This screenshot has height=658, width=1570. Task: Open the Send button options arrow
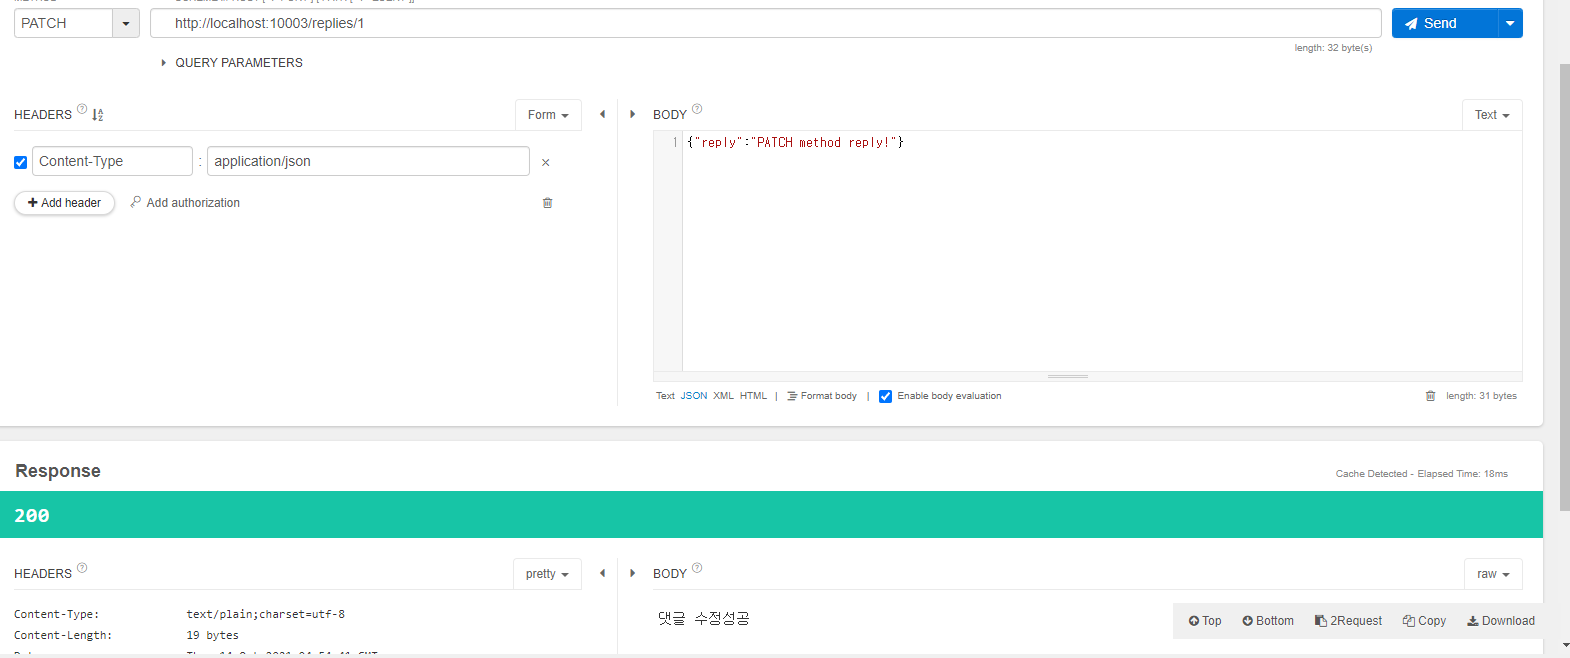tap(1510, 23)
